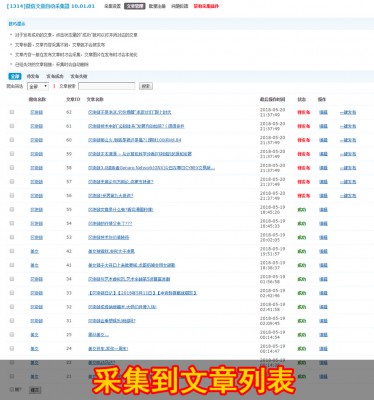Open the title link of article ID 62

(130, 112)
